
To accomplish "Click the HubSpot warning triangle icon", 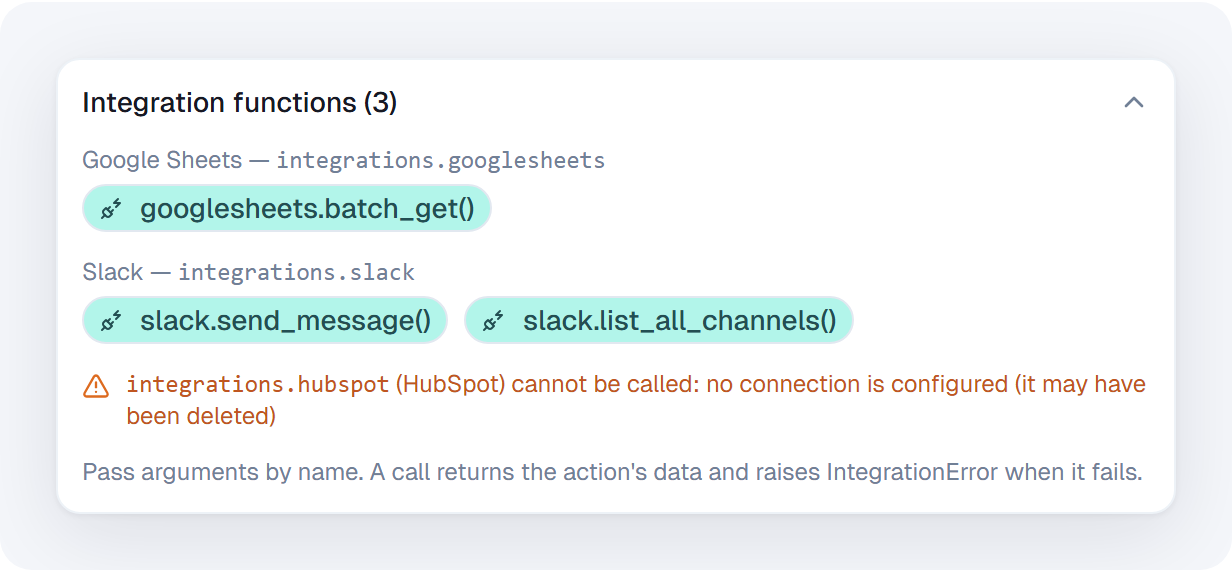I will pos(96,386).
